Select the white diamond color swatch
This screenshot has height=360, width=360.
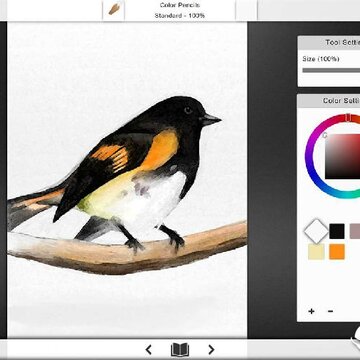click(x=316, y=231)
